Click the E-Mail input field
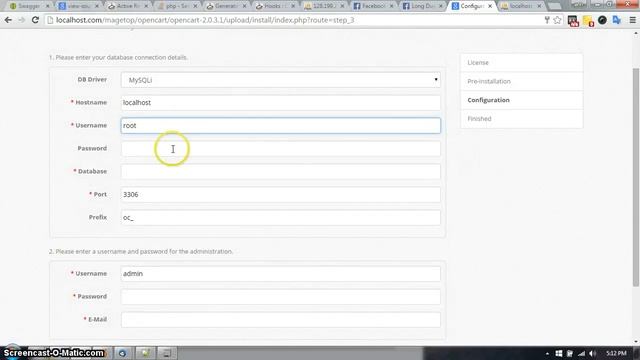Image resolution: width=640 pixels, height=360 pixels. [x=280, y=320]
